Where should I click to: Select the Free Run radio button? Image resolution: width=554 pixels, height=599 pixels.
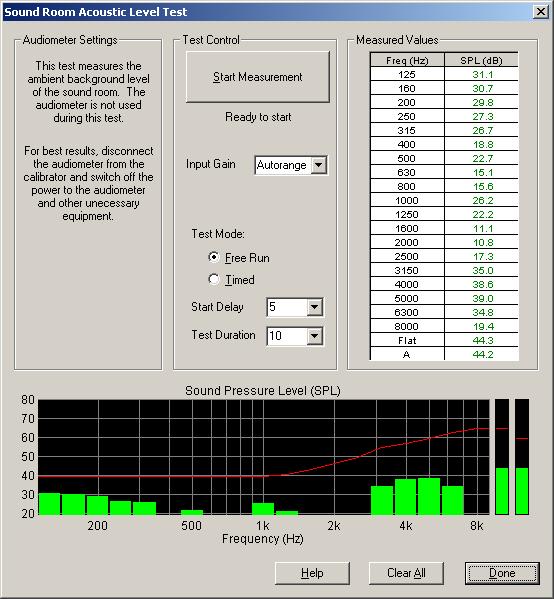[x=214, y=257]
